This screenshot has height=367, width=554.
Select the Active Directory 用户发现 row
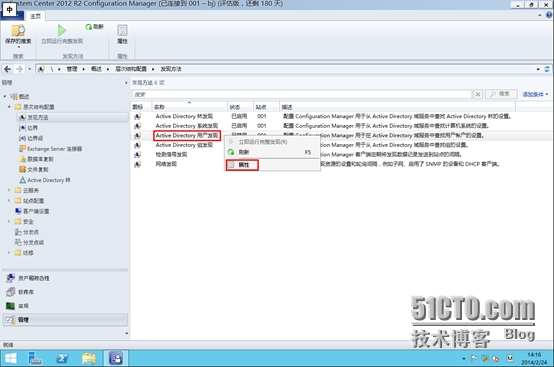(341, 136)
